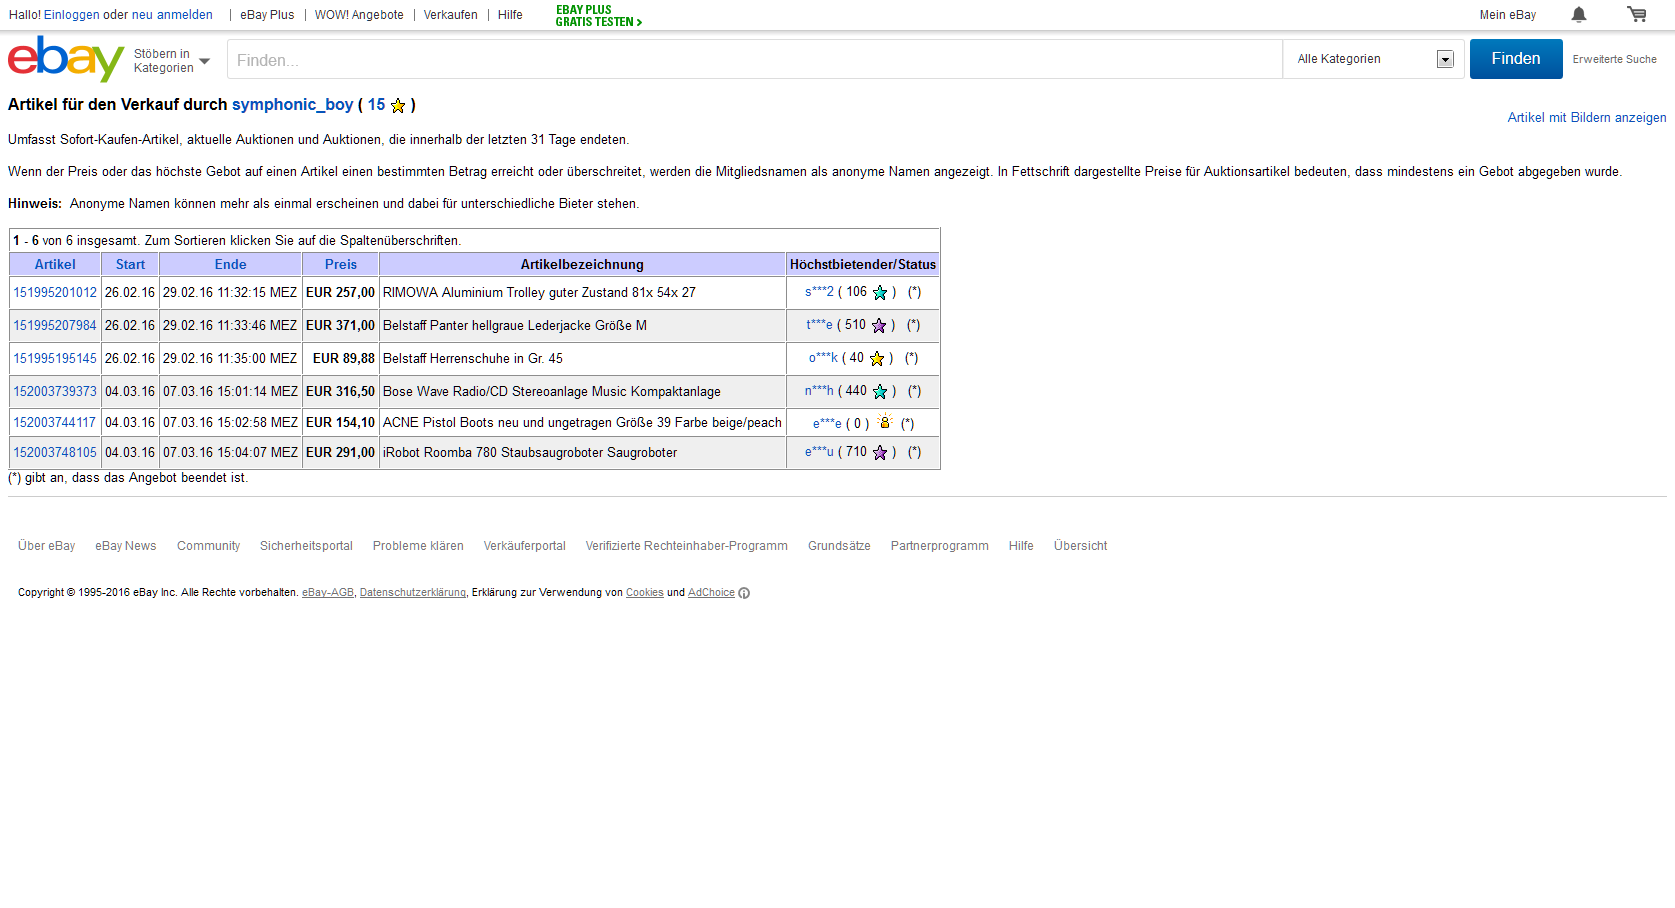This screenshot has height=908, width=1675.
Task: Open Über eBay footer link
Action: [x=46, y=546]
